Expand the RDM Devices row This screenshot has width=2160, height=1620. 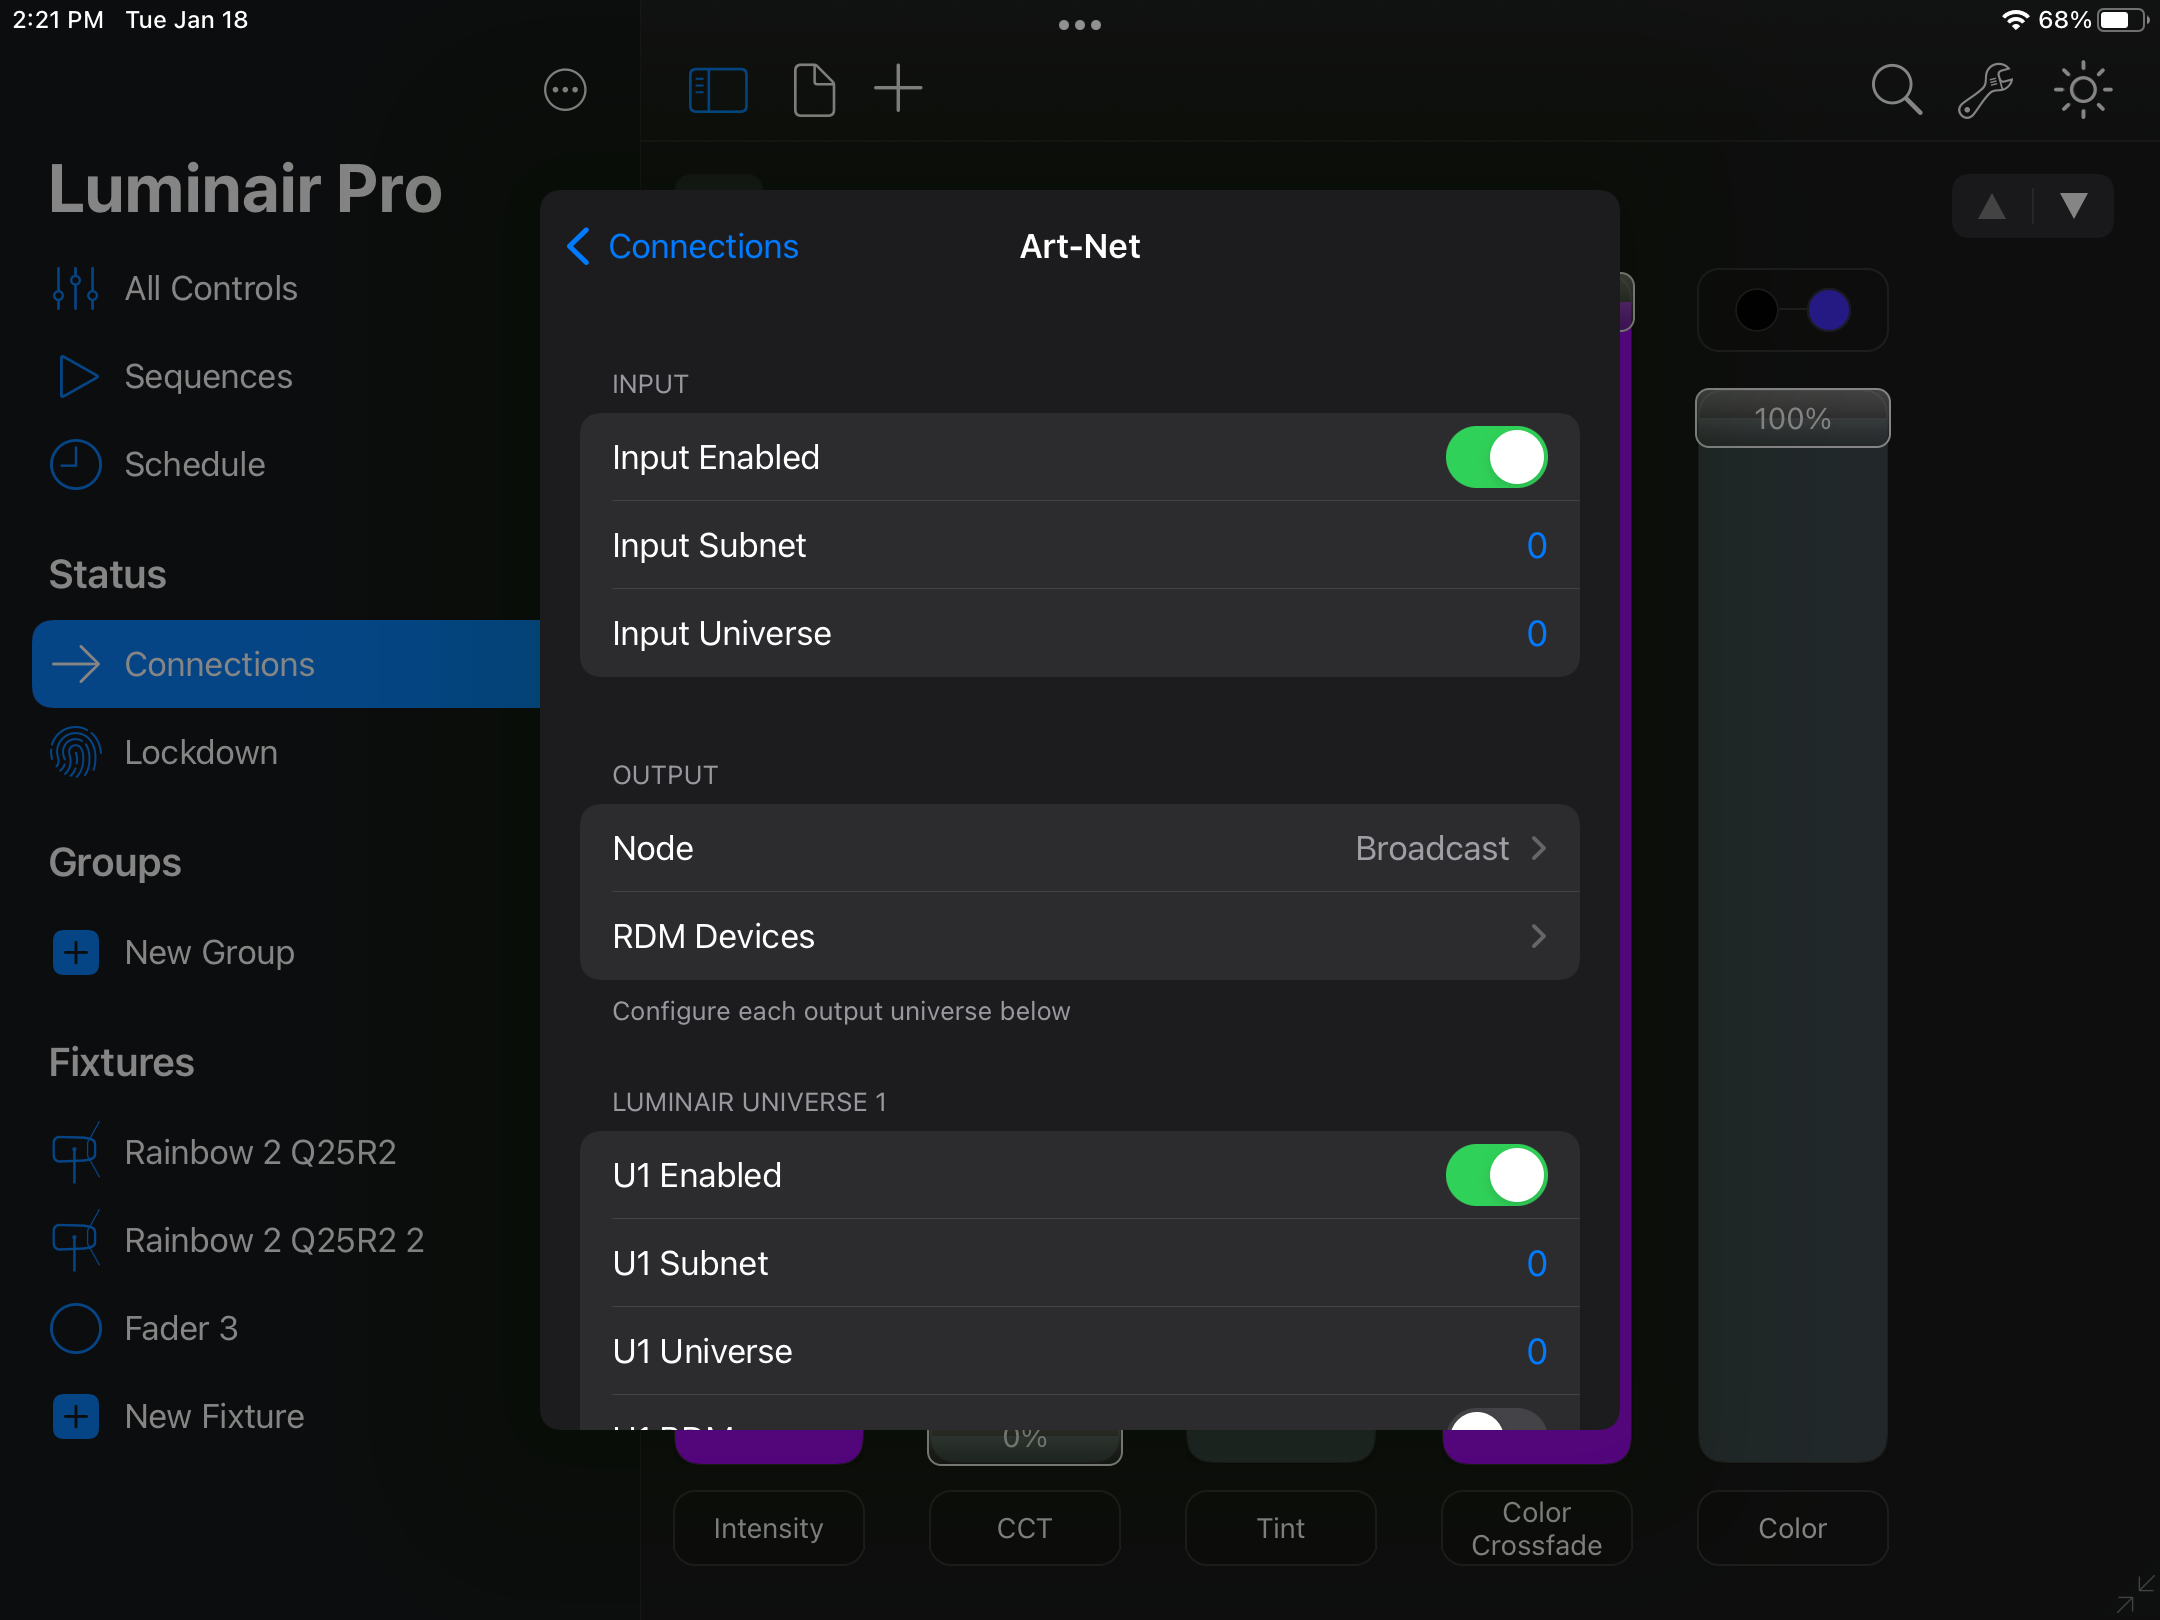pos(1079,936)
